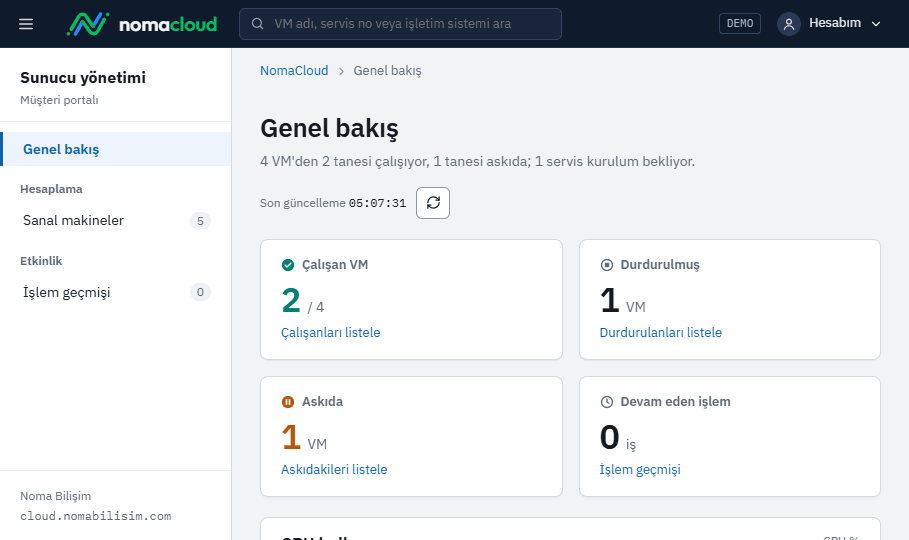The width and height of the screenshot is (909, 540).
Task: Open the hamburger navigation menu
Action: point(26,24)
